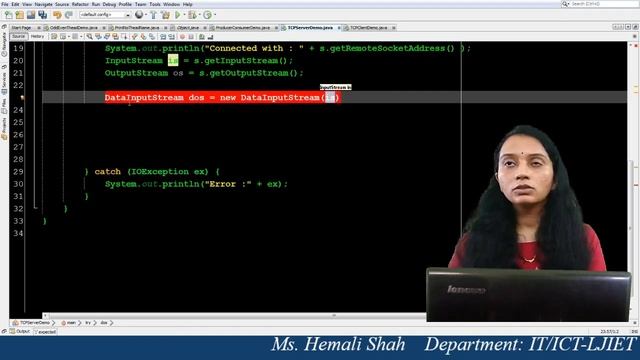Open the Debug Project dropdown arrow
Screen dimensions: 640x360
(200, 15)
